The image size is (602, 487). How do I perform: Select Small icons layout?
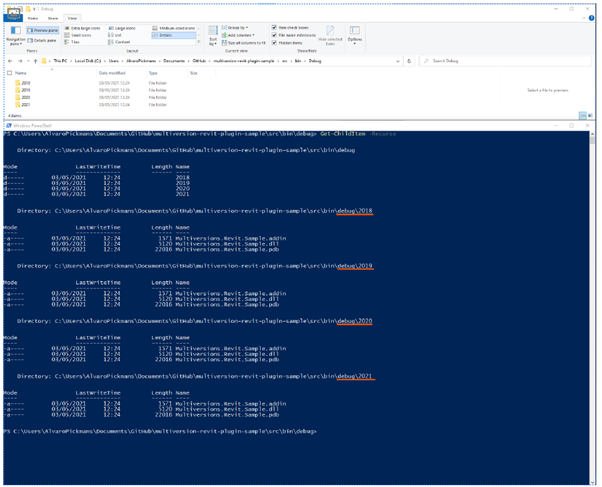click(78, 35)
